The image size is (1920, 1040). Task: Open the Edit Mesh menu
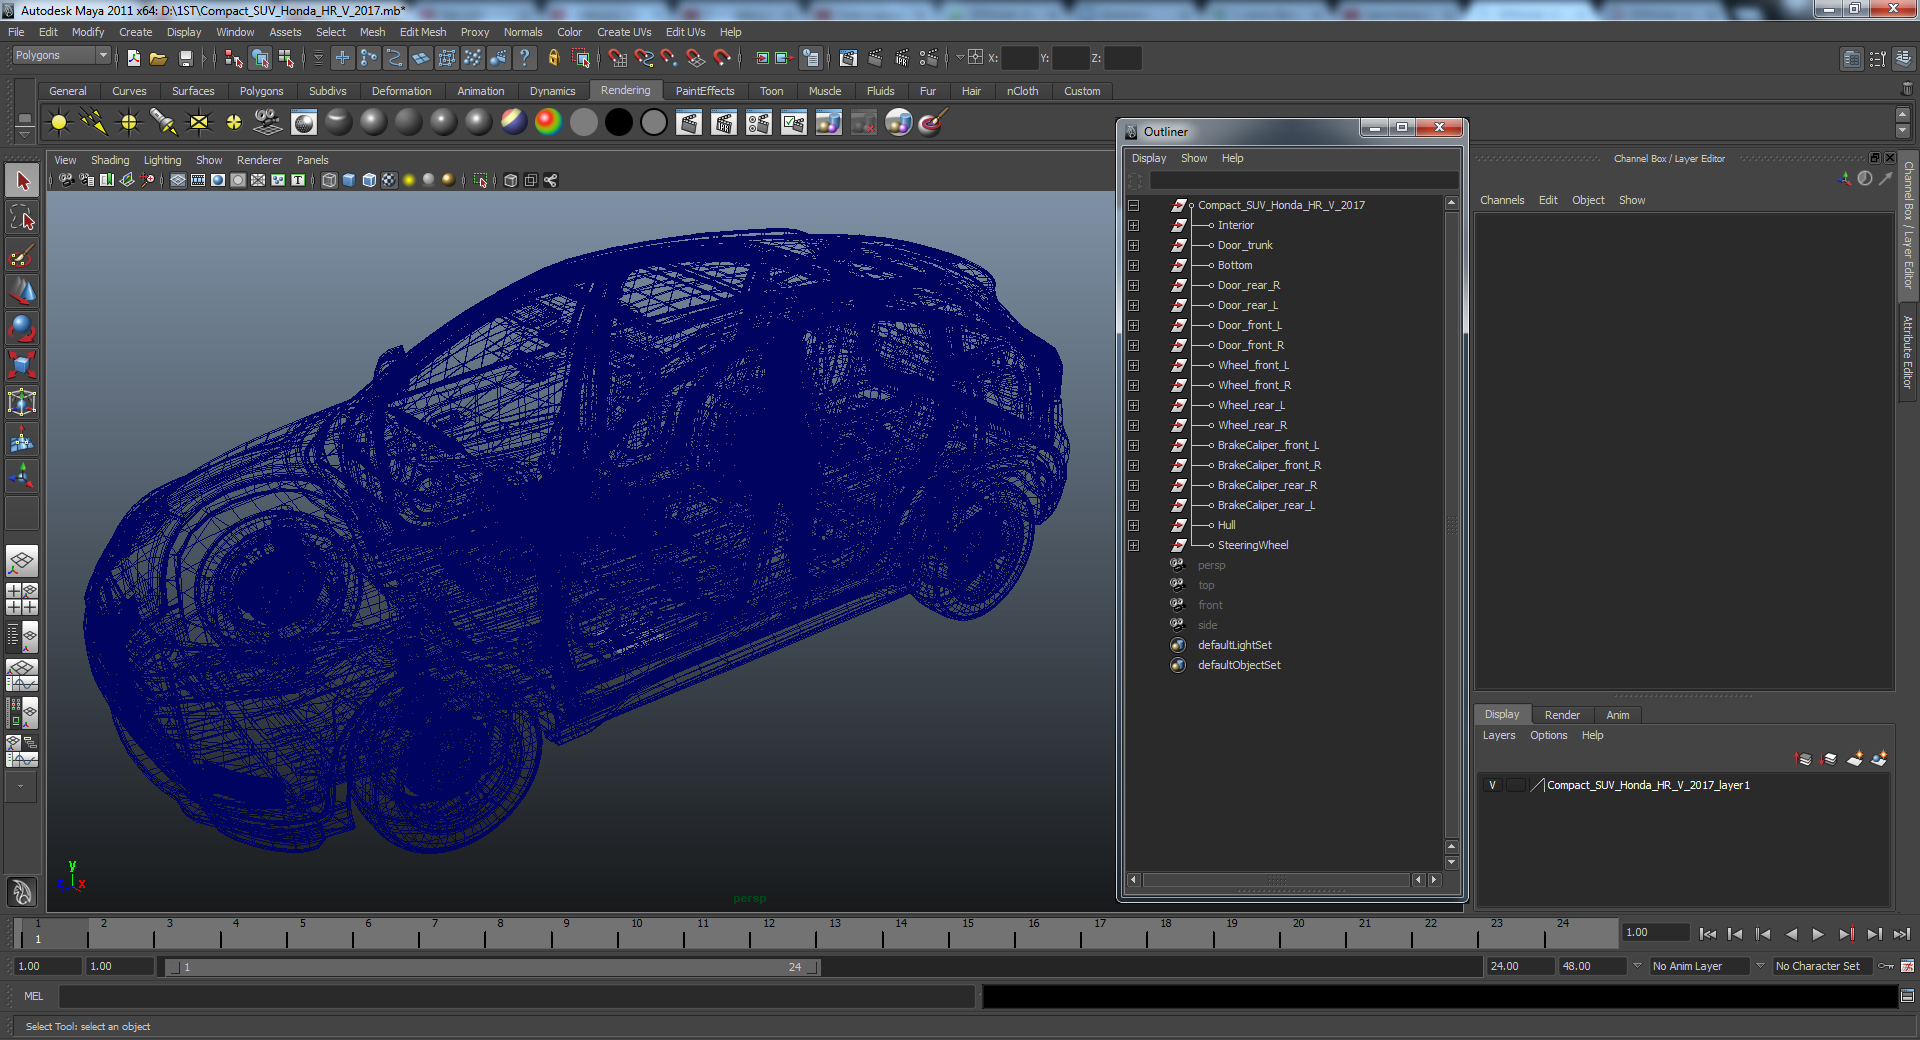[423, 32]
